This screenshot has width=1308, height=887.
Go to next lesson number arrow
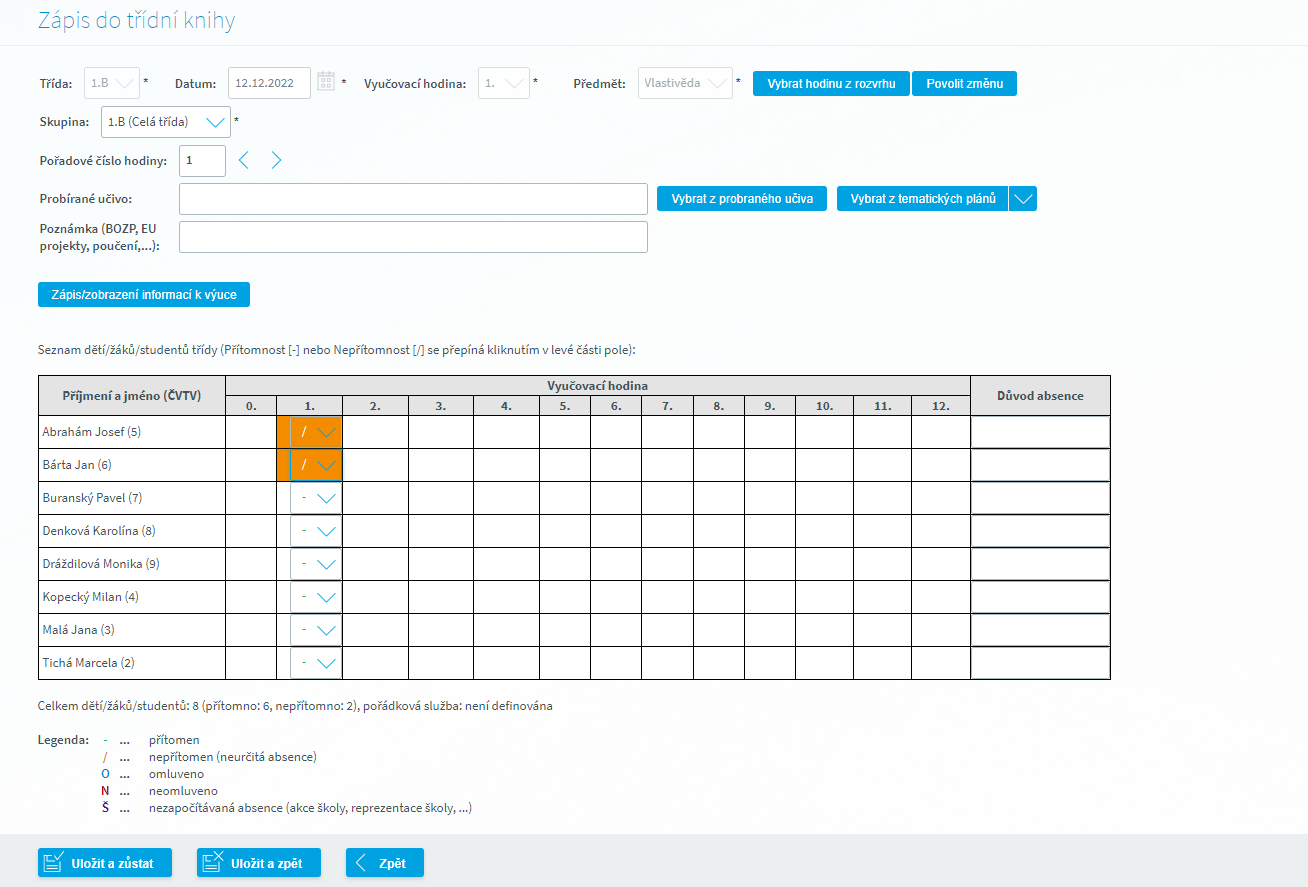point(277,160)
